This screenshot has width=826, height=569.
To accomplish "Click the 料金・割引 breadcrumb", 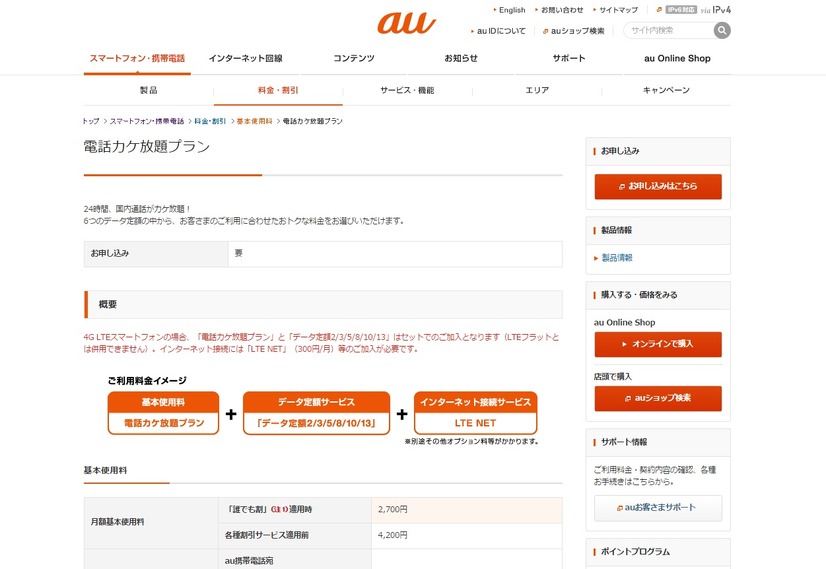I will (x=210, y=121).
